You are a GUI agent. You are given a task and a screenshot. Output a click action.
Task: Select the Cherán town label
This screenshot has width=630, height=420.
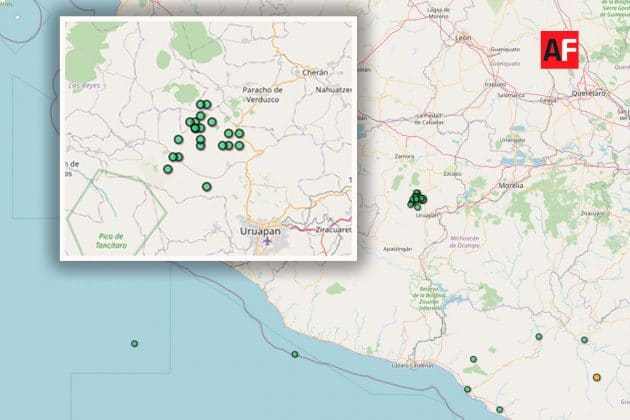point(313,72)
